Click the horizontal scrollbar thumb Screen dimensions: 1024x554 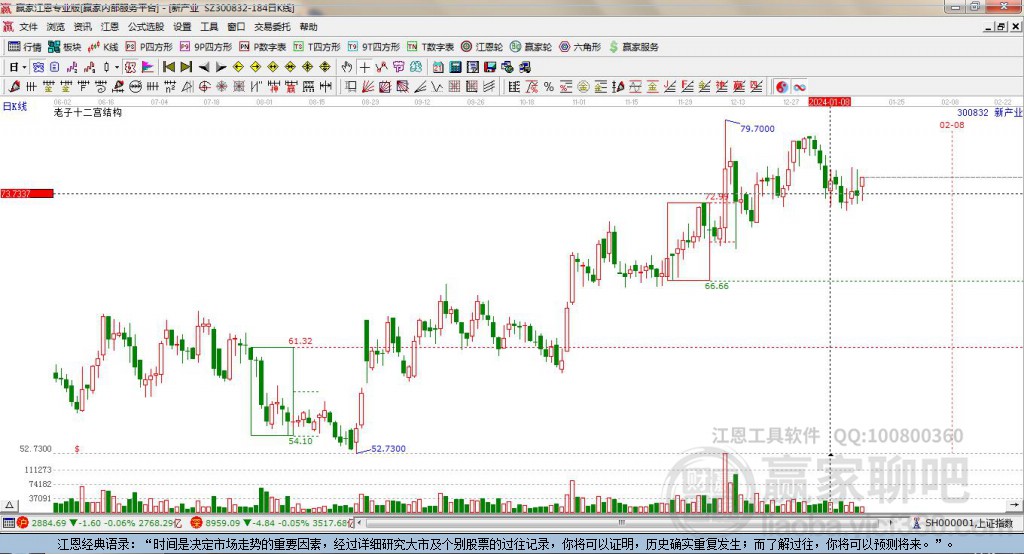click(622, 523)
